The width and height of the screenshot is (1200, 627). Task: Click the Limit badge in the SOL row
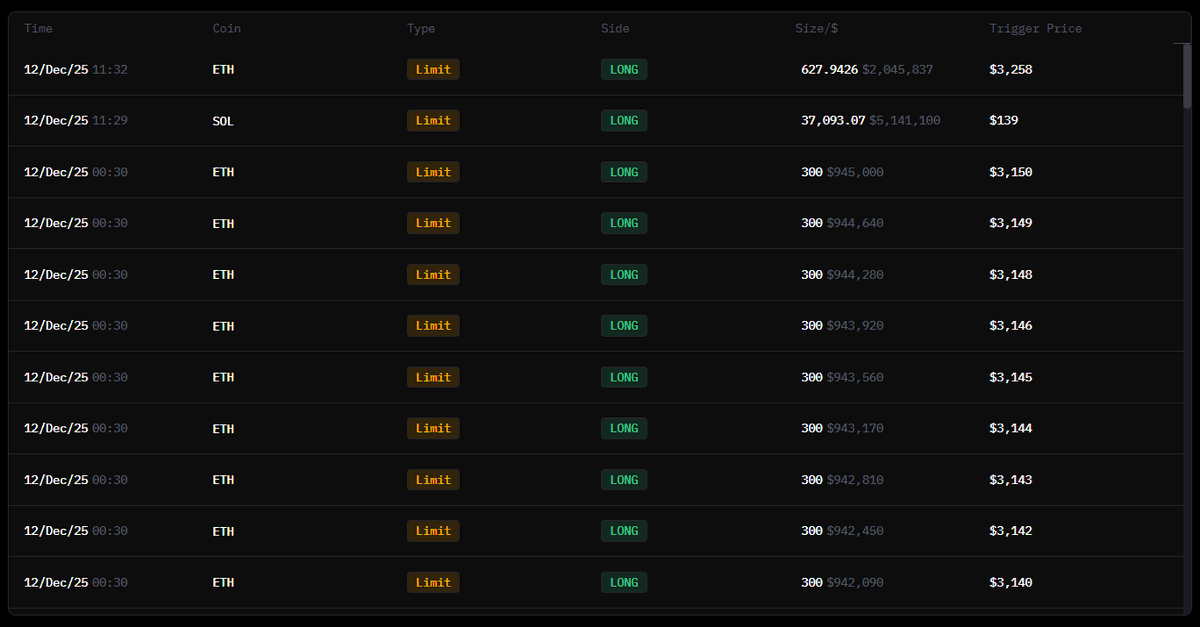click(433, 121)
